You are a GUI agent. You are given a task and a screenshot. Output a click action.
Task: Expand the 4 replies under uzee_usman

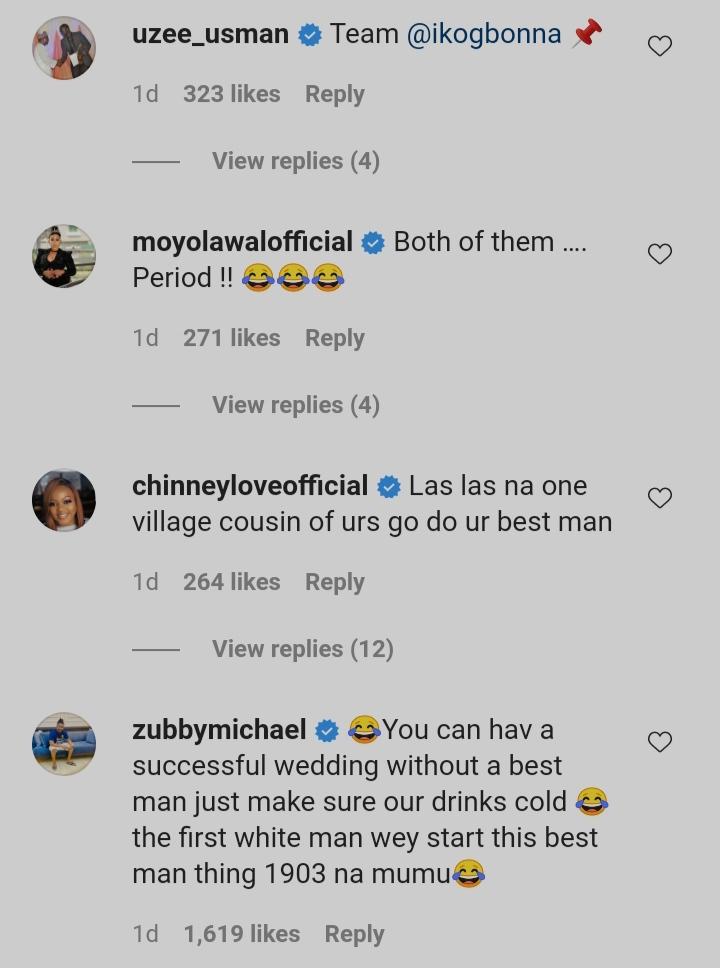coord(295,161)
